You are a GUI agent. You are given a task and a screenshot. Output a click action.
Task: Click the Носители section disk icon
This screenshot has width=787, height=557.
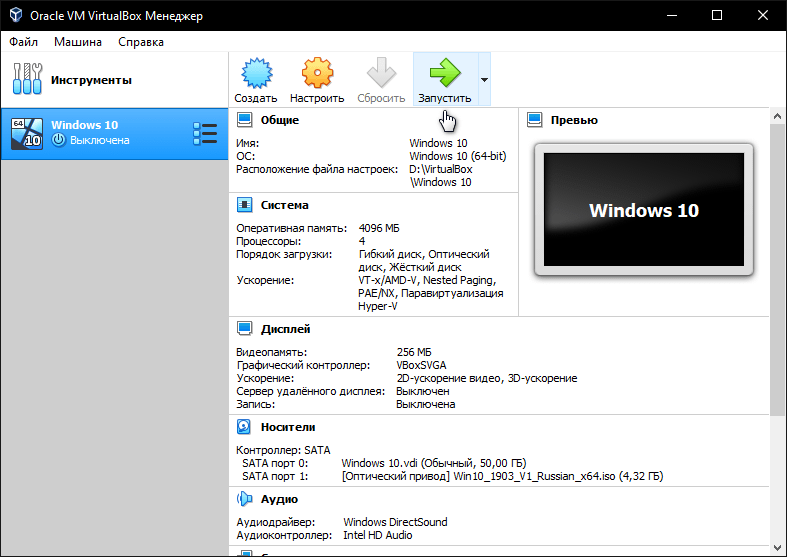[x=244, y=427]
